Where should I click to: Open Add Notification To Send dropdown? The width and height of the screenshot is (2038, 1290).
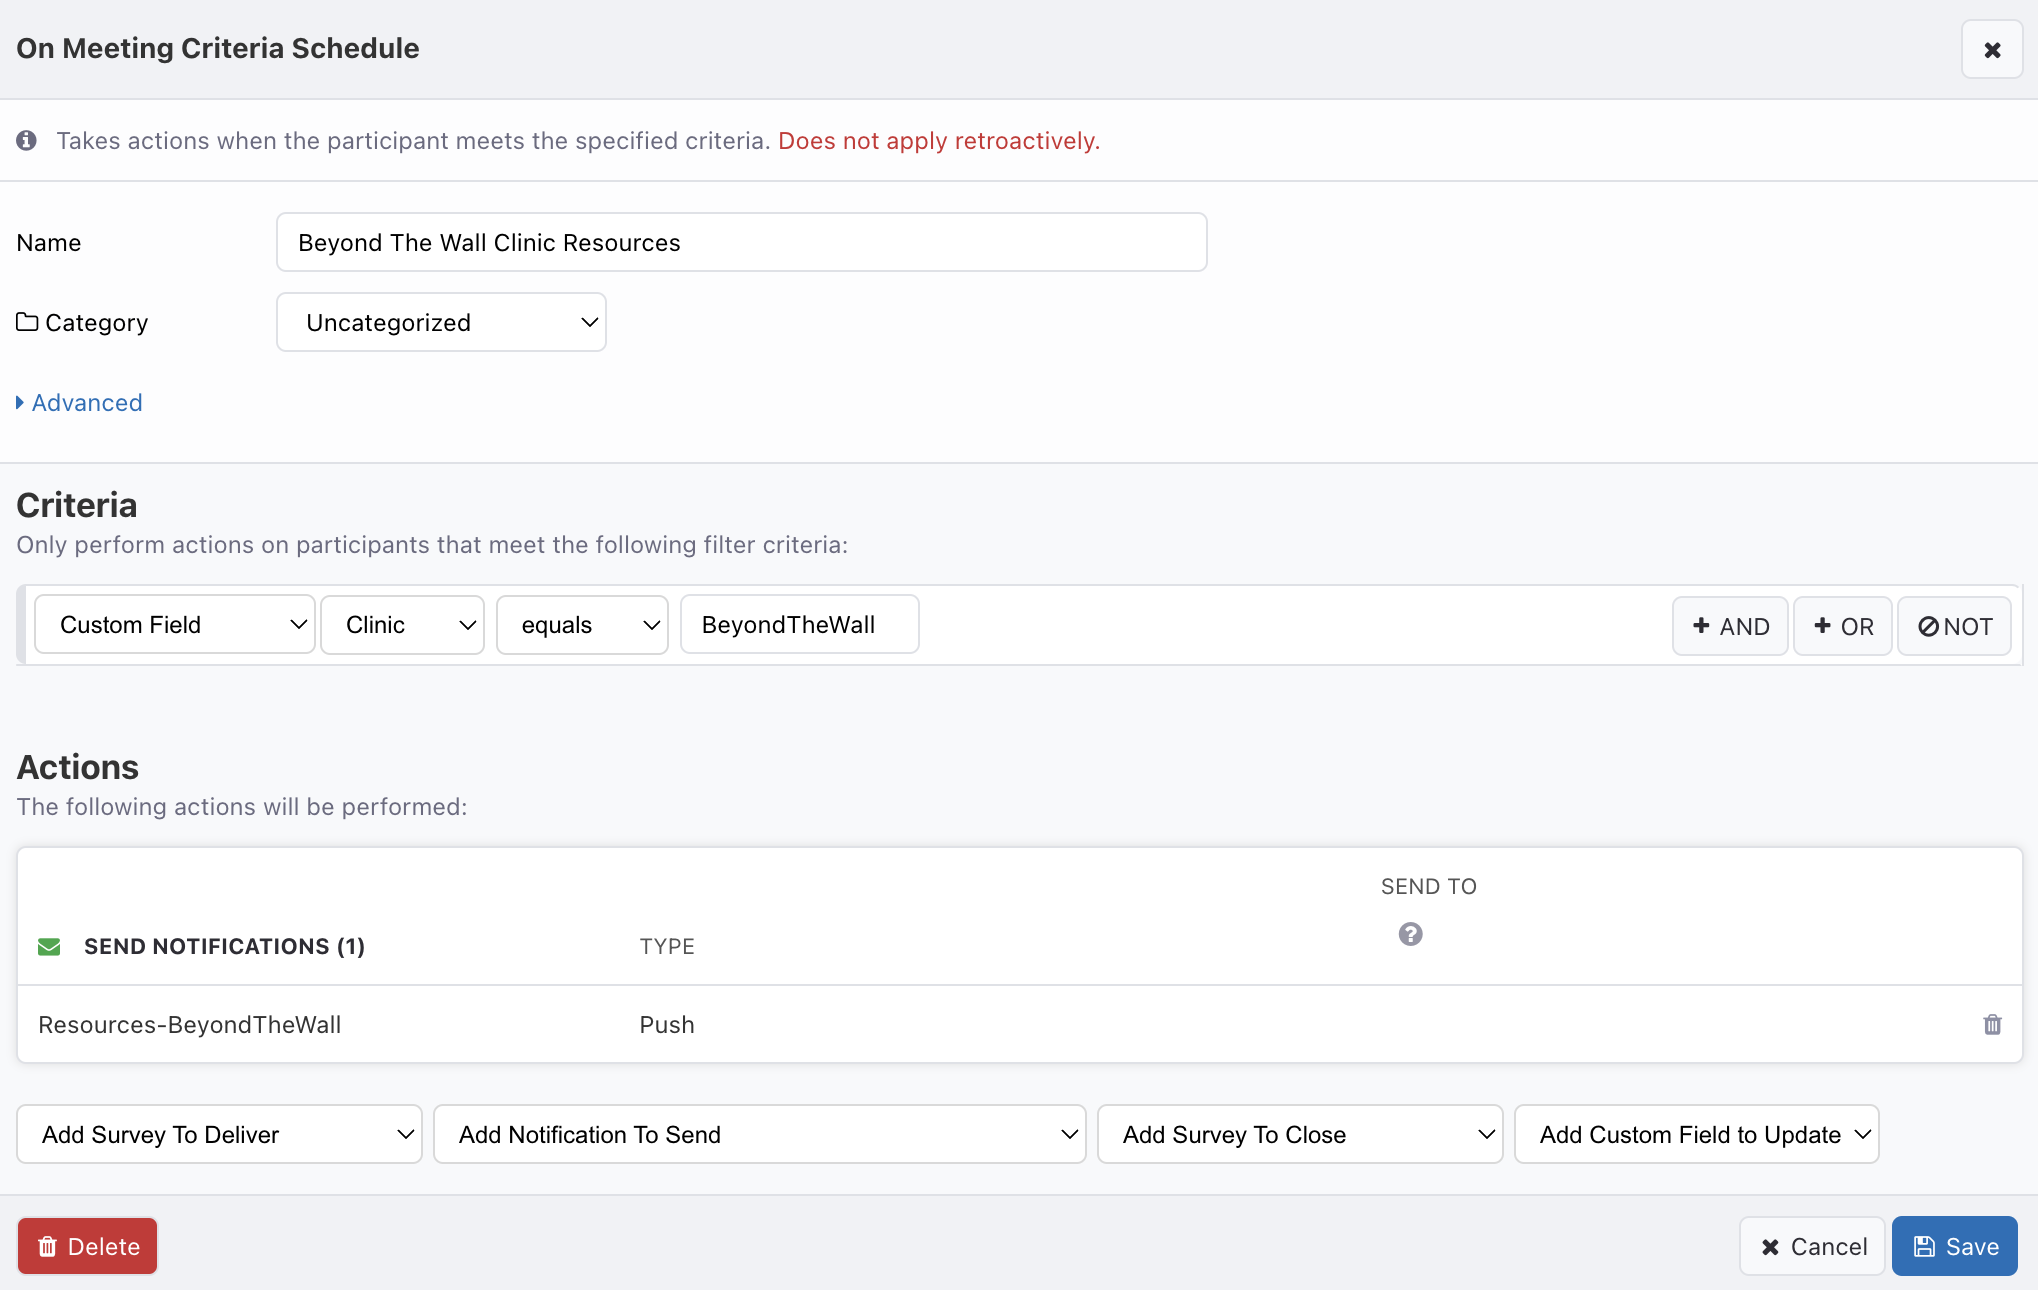pyautogui.click(x=759, y=1134)
